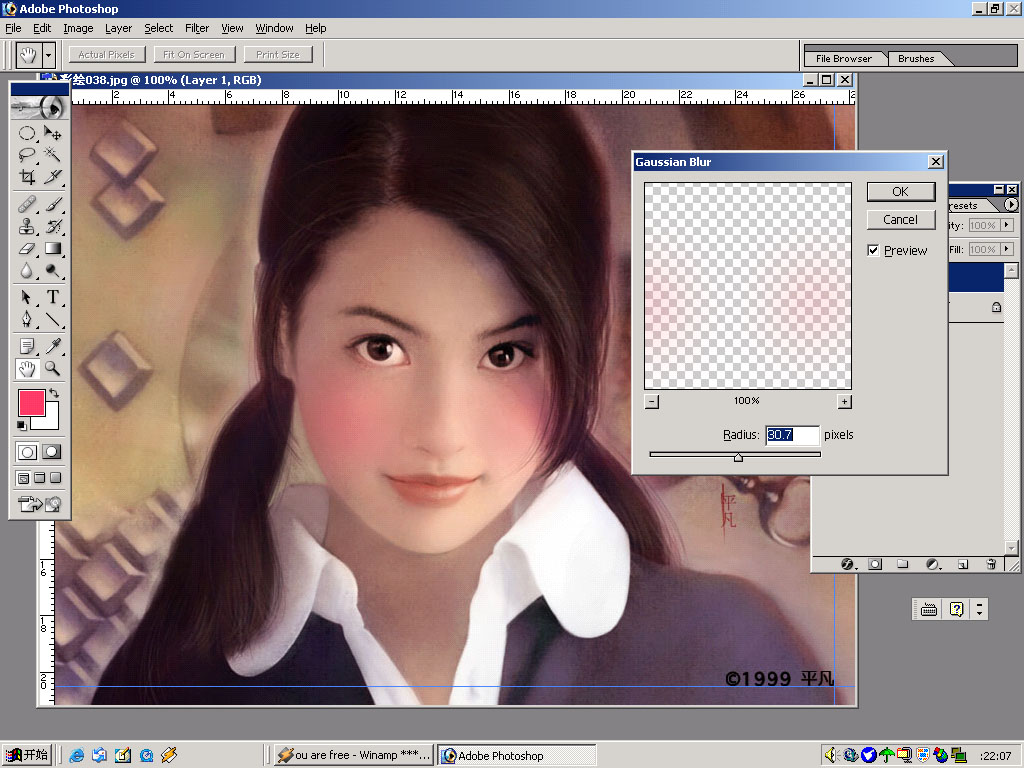Screen dimensions: 1024x768
Task: Open Adobe Online from toolbox header
Action: (x=39, y=107)
